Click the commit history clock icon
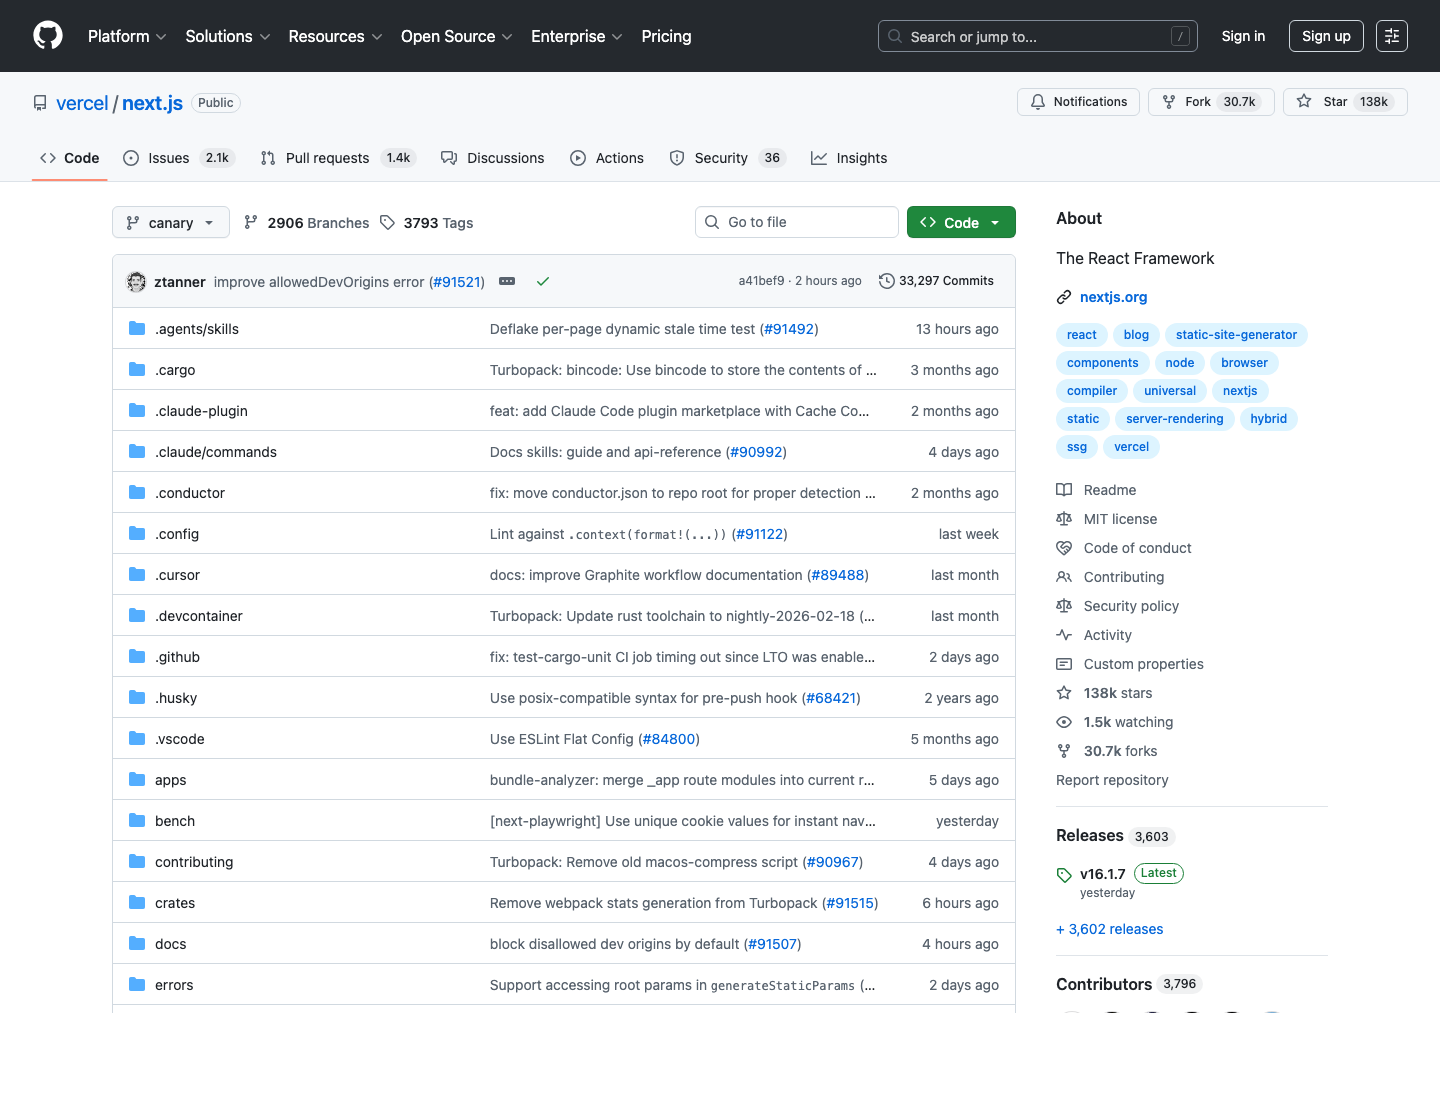This screenshot has width=1440, height=1100. [x=886, y=281]
